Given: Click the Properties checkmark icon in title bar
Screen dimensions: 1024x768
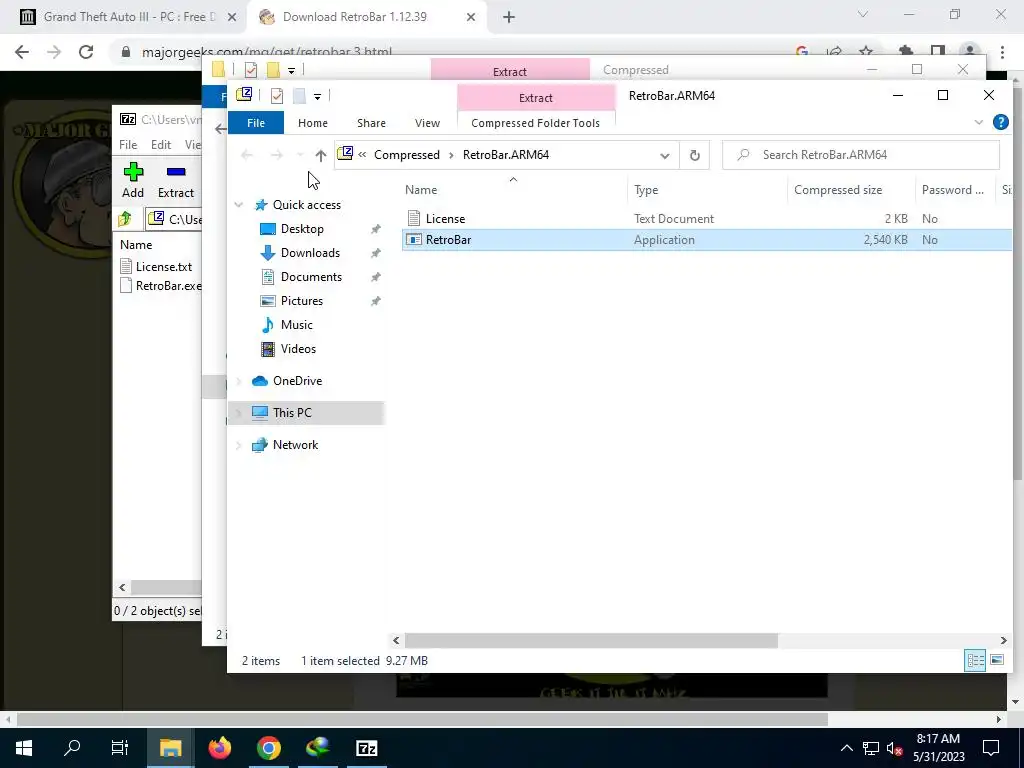Looking at the screenshot, I should (277, 96).
